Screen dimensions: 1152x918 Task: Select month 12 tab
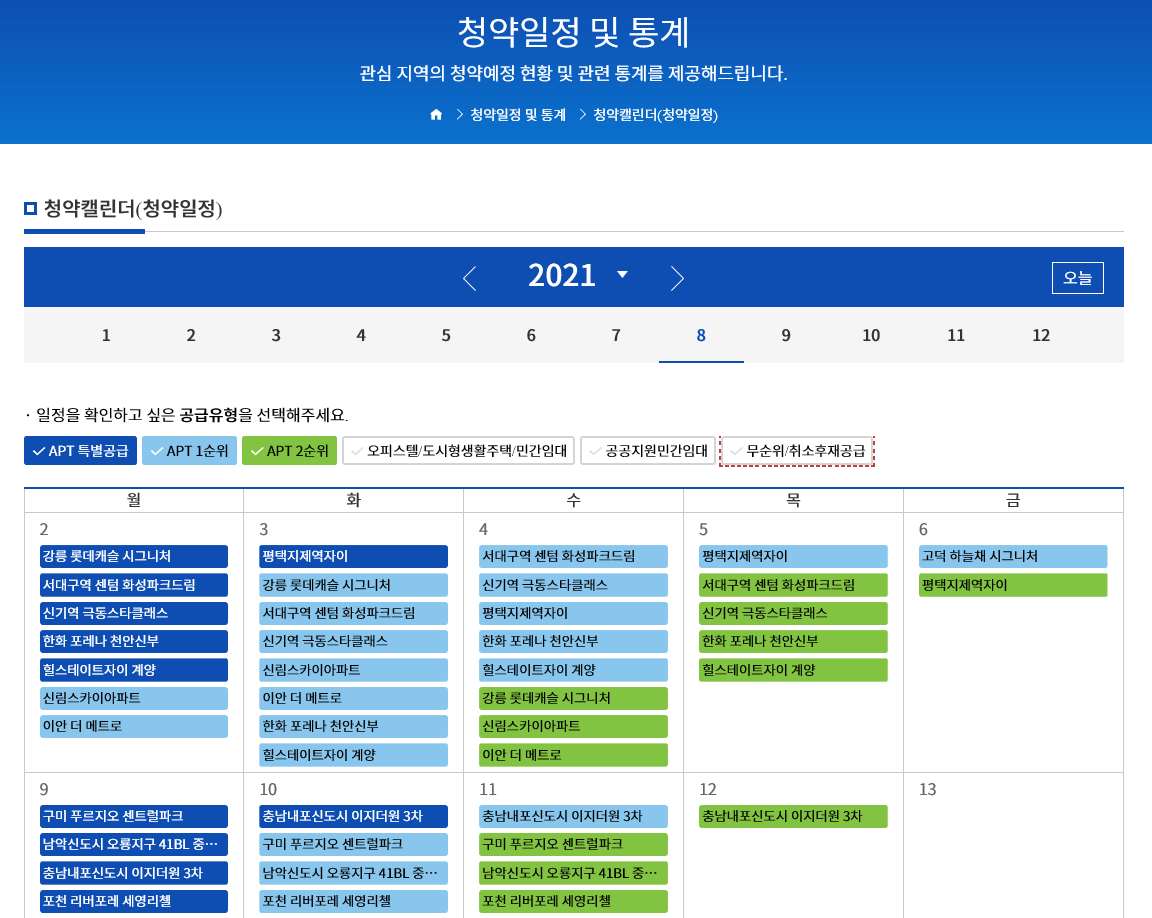1041,335
